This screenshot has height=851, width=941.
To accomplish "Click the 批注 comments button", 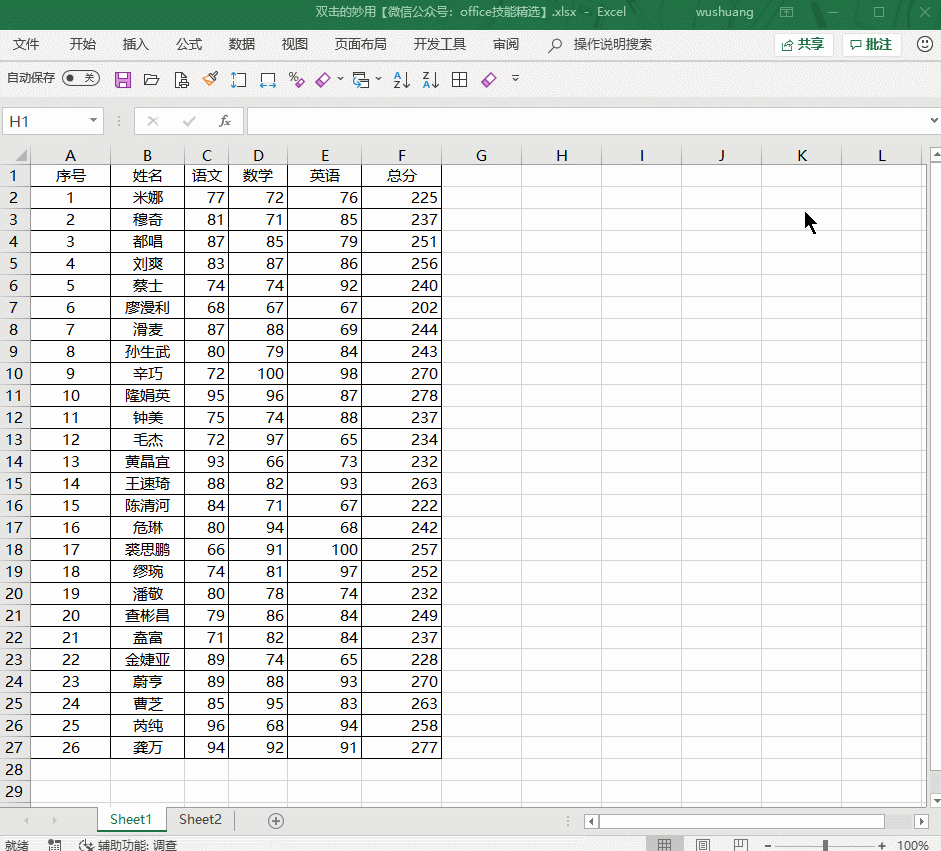I will click(871, 44).
